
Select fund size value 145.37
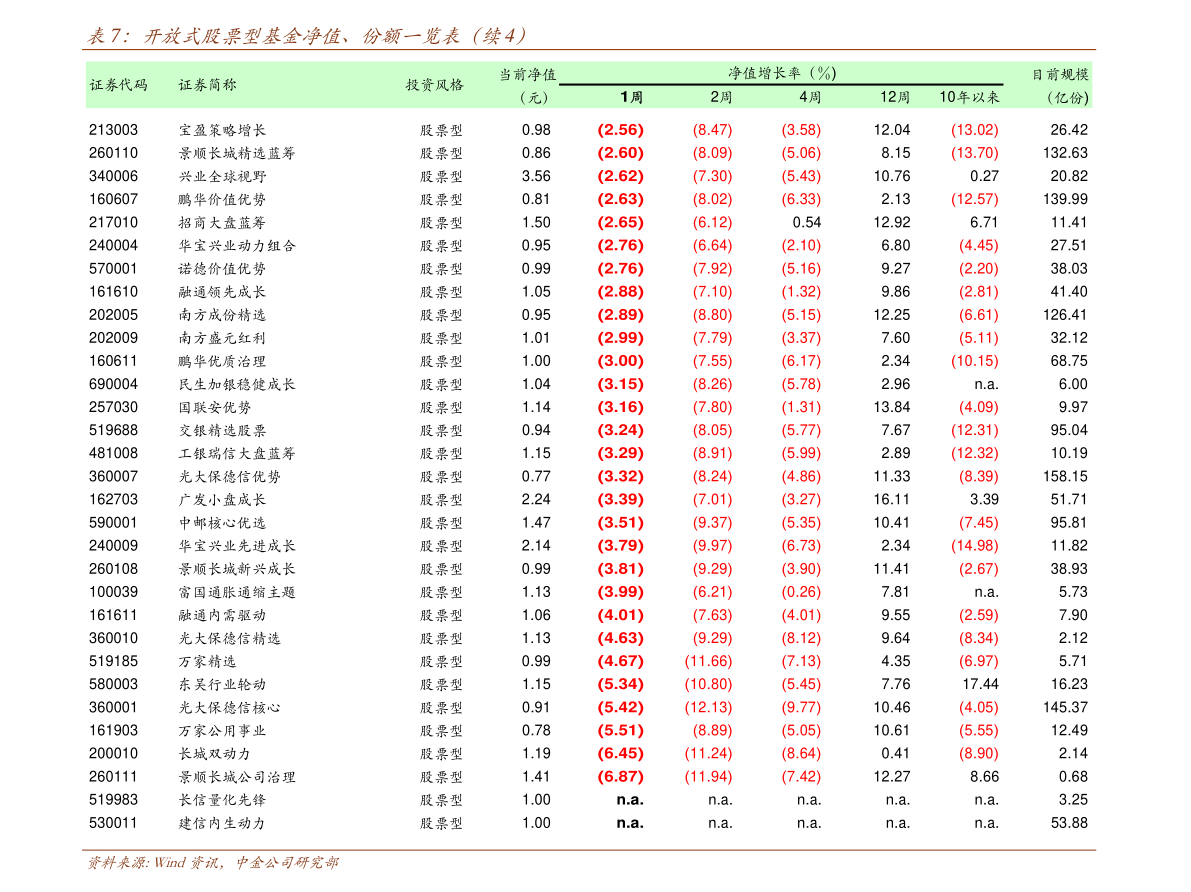tap(1066, 707)
